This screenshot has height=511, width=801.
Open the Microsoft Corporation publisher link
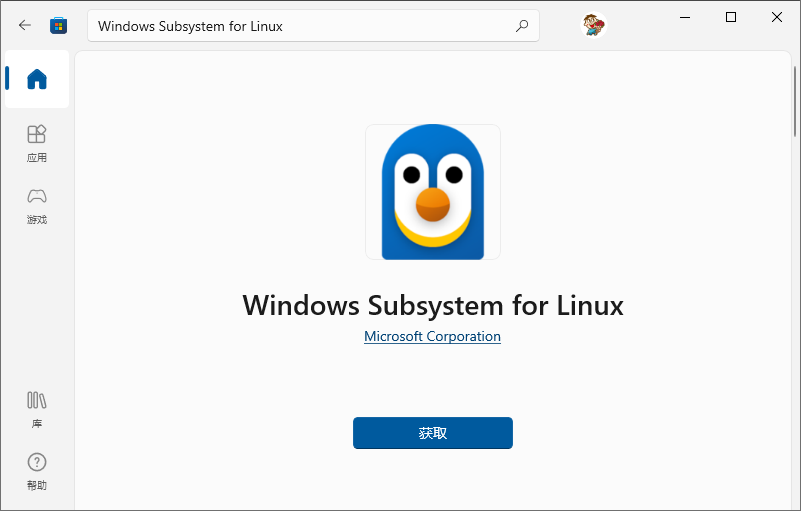pos(432,336)
